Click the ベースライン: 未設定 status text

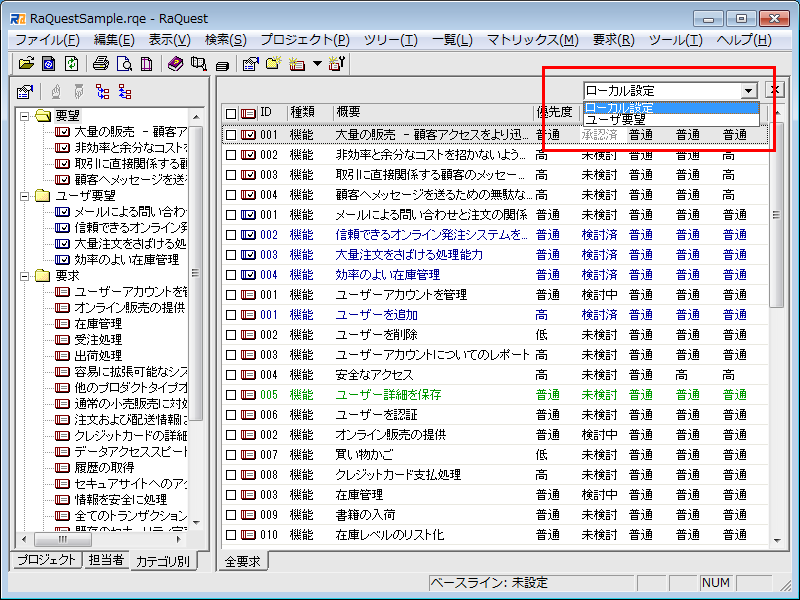(x=489, y=583)
